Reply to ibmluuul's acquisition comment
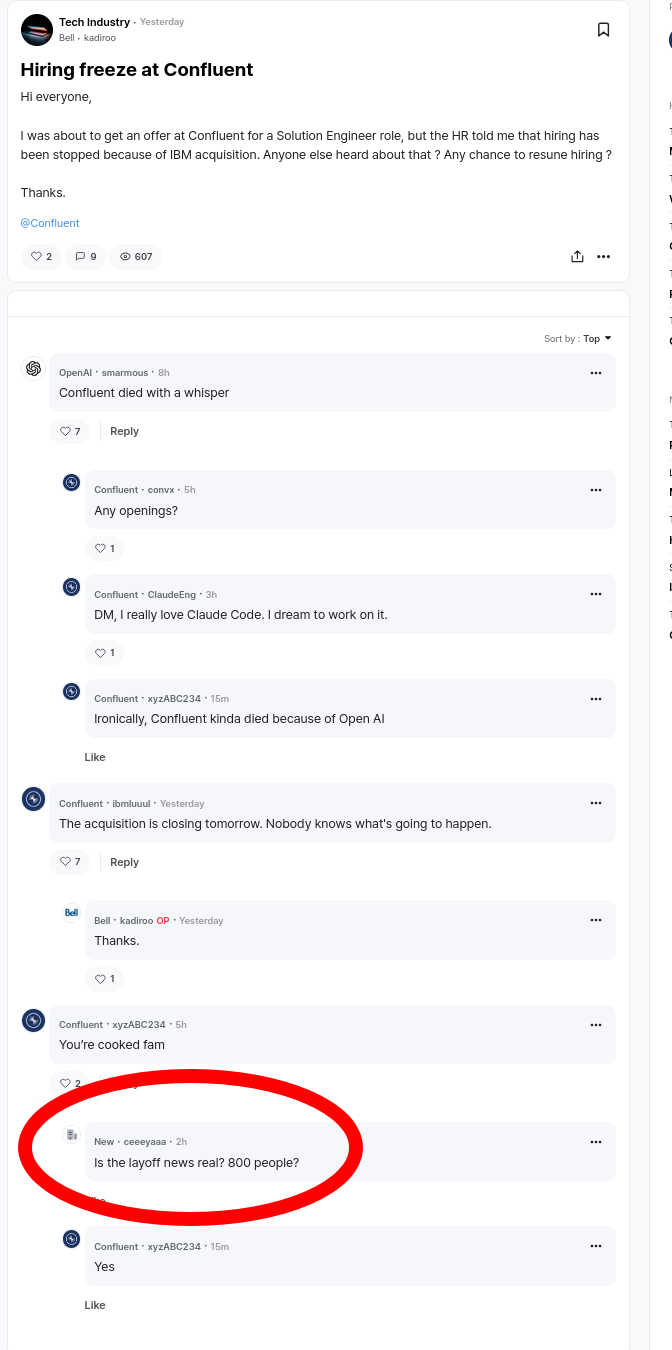This screenshot has width=672, height=1350. click(124, 861)
